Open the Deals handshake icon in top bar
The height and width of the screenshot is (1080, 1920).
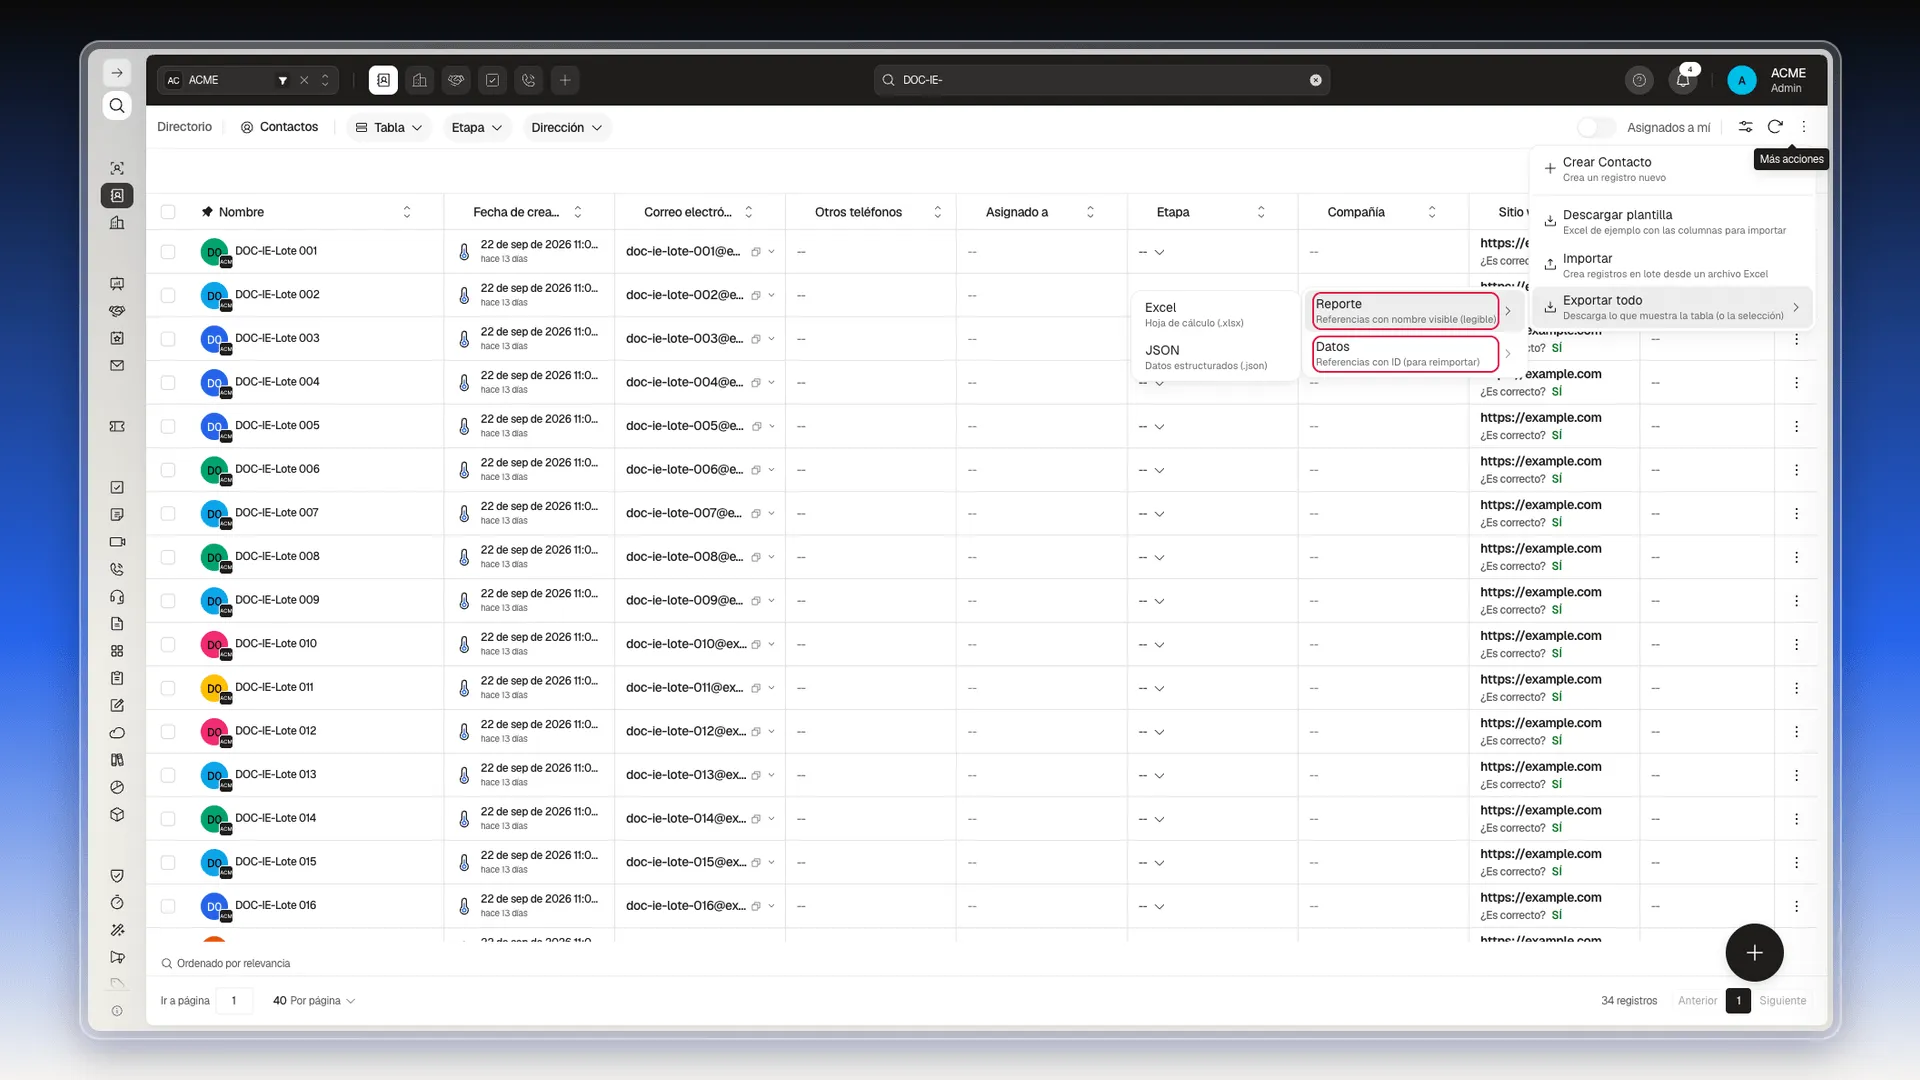456,80
